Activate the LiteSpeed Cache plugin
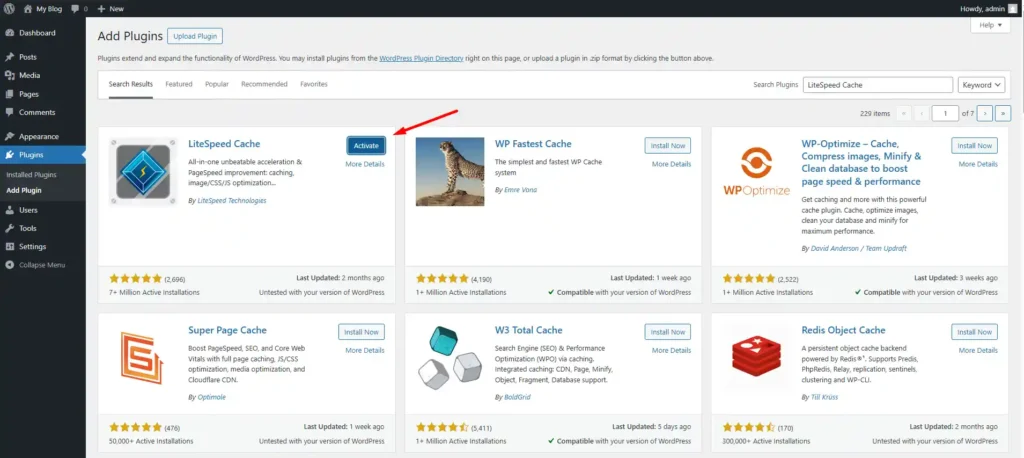The height and width of the screenshot is (458, 1024). pos(366,146)
